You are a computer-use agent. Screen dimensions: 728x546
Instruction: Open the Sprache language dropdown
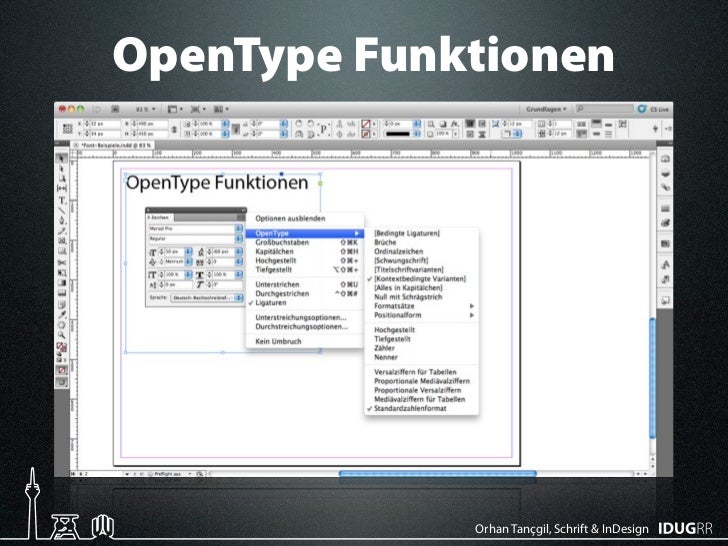coord(207,297)
